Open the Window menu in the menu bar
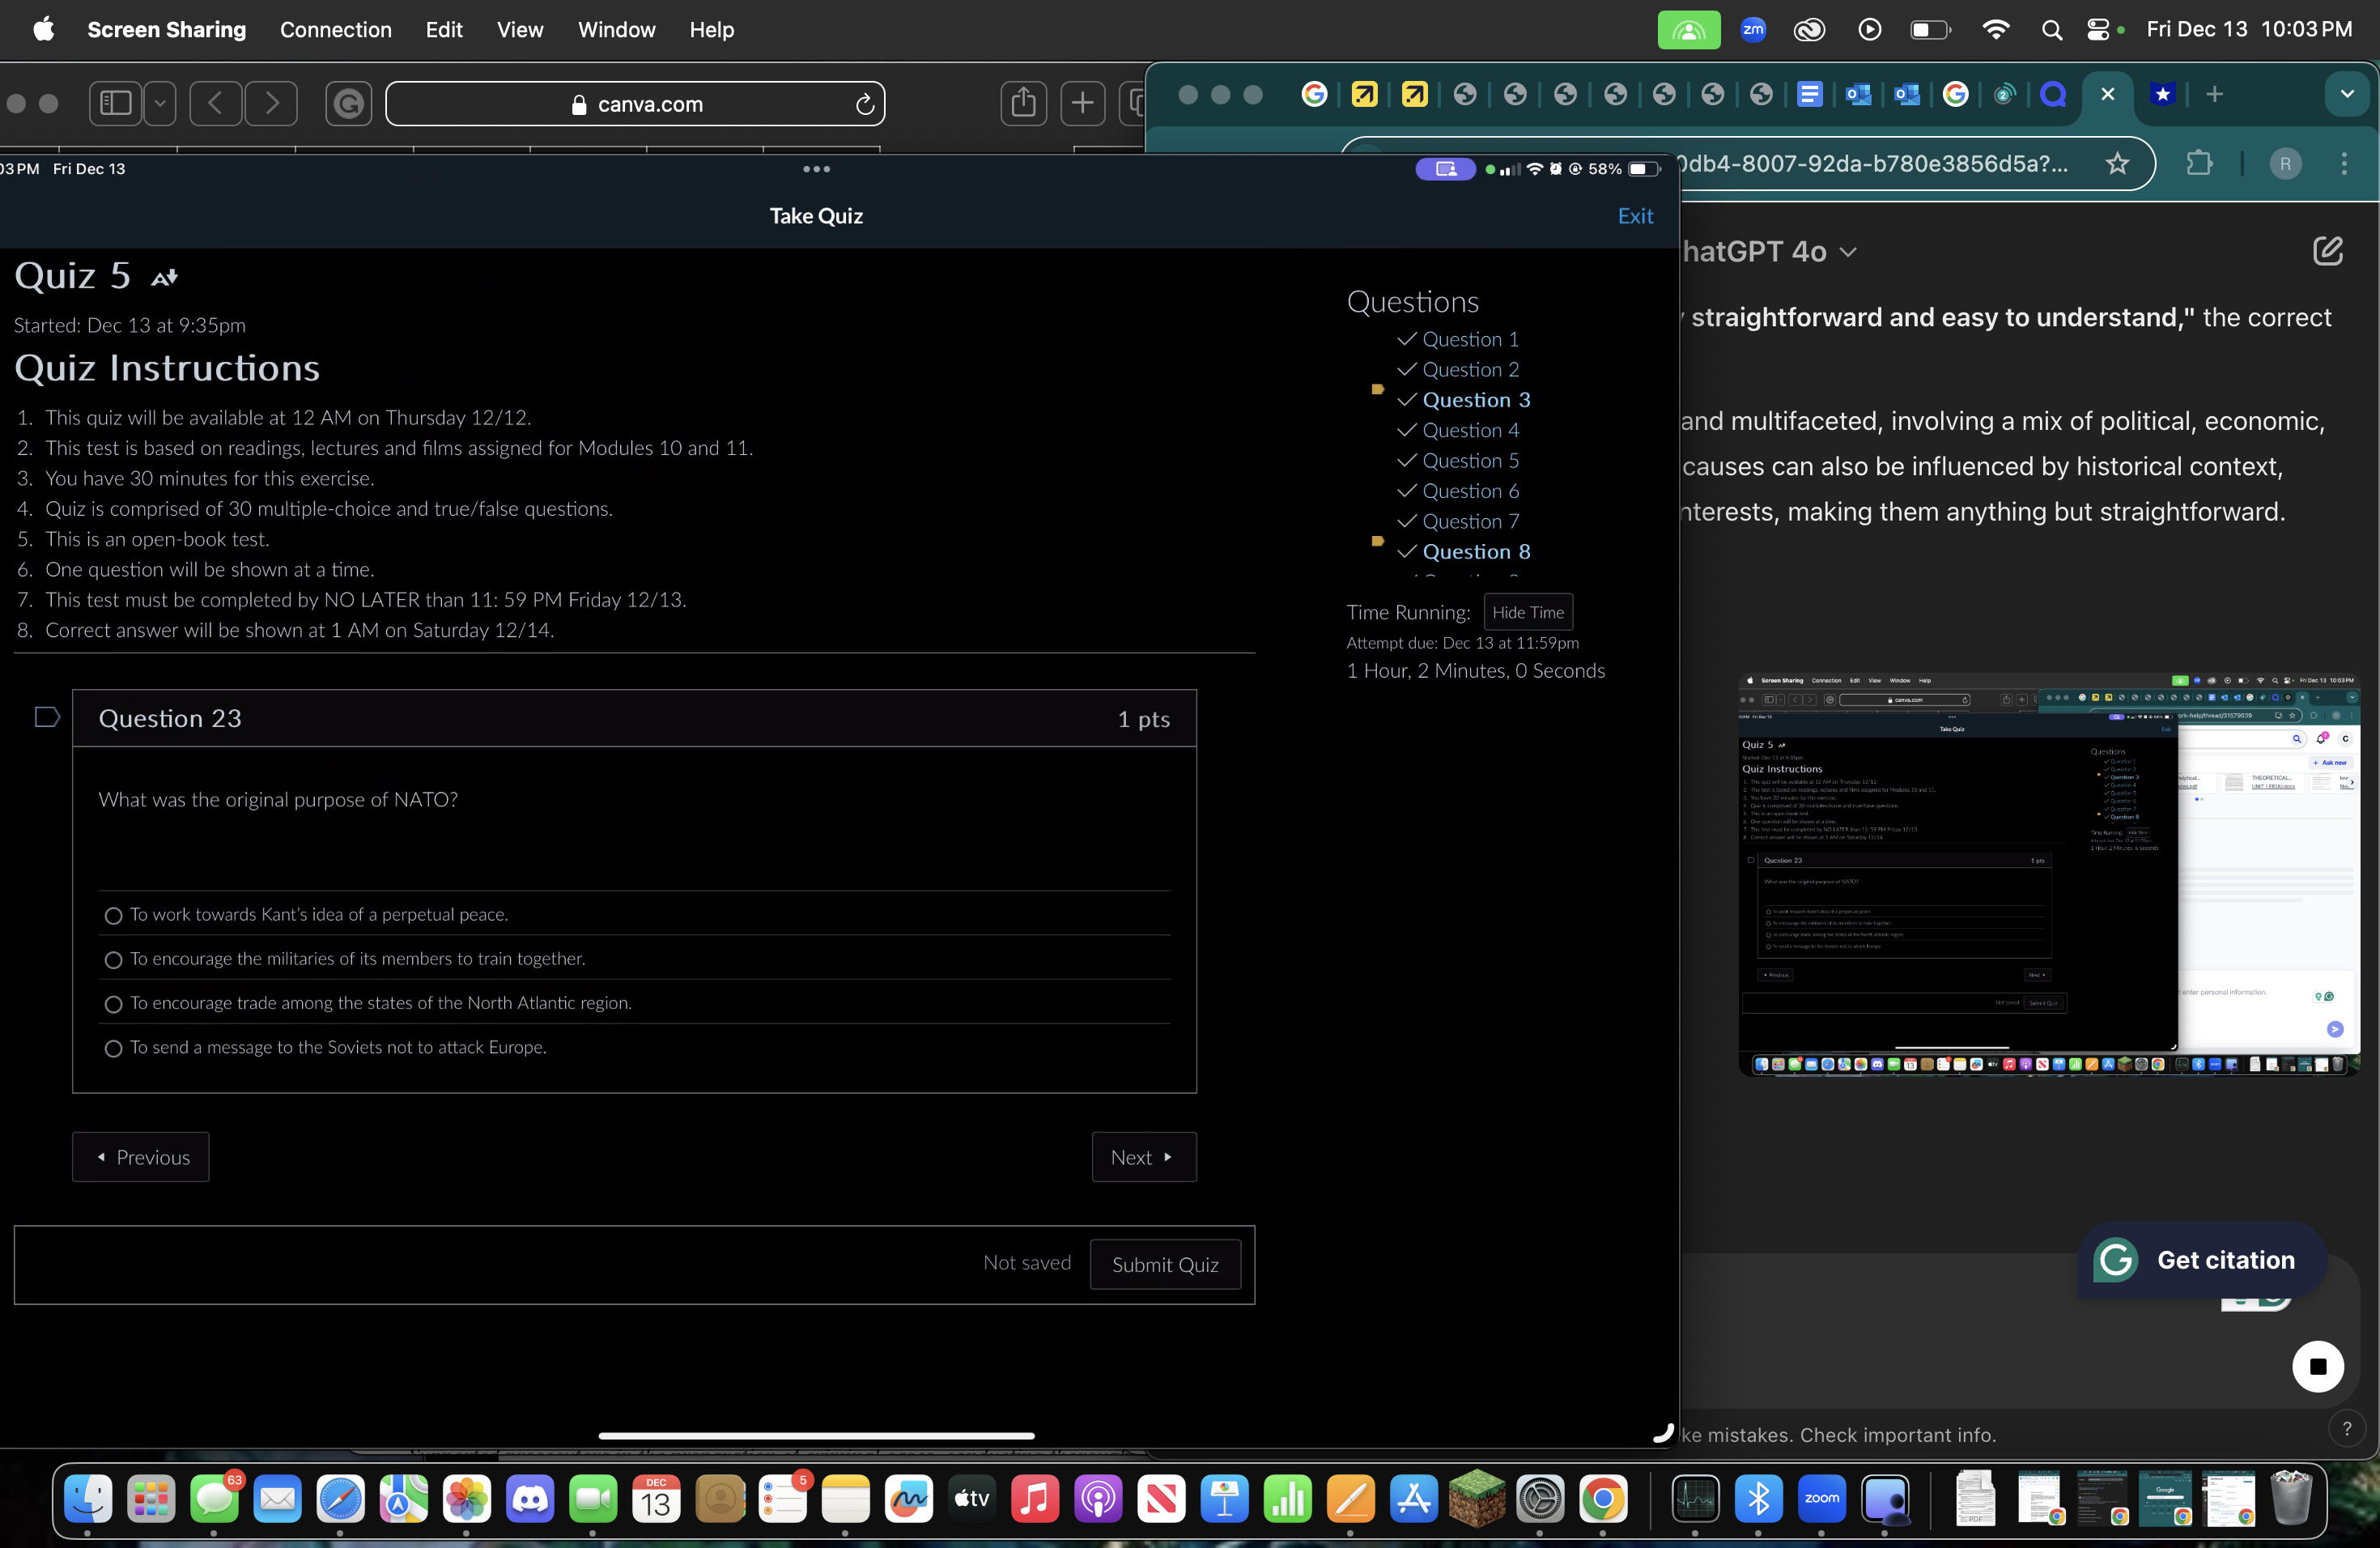Screen dimensions: 2380x1548 (615, 30)
